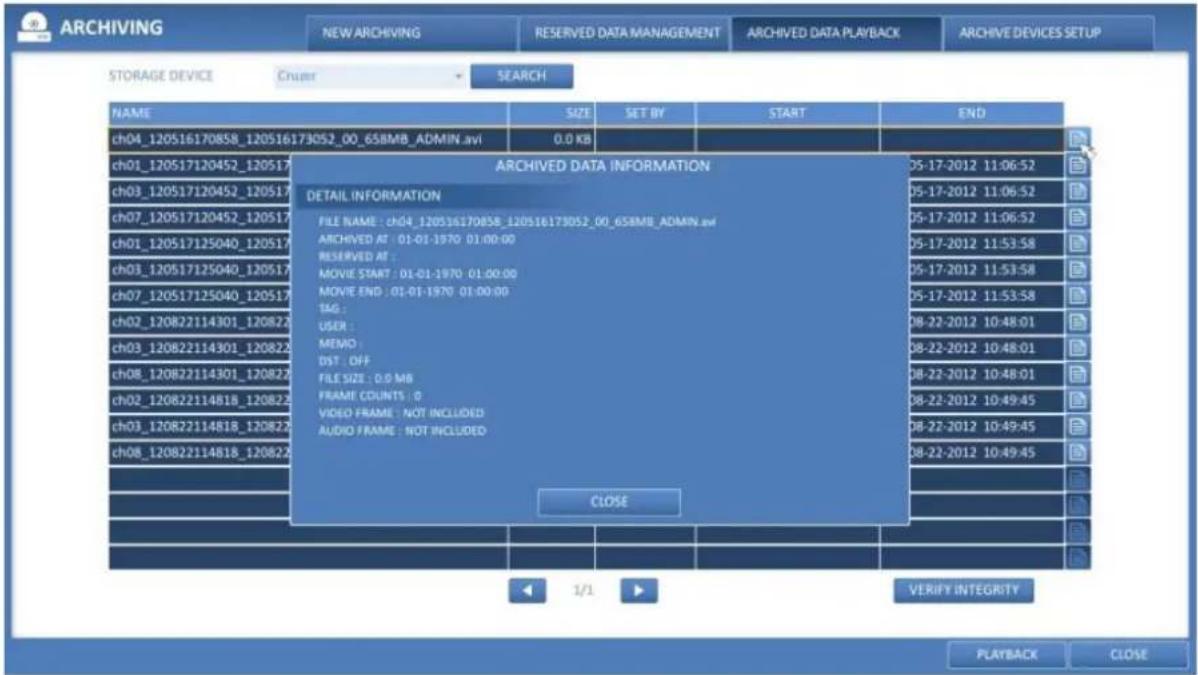Click the MOVIE START date line

417,274
